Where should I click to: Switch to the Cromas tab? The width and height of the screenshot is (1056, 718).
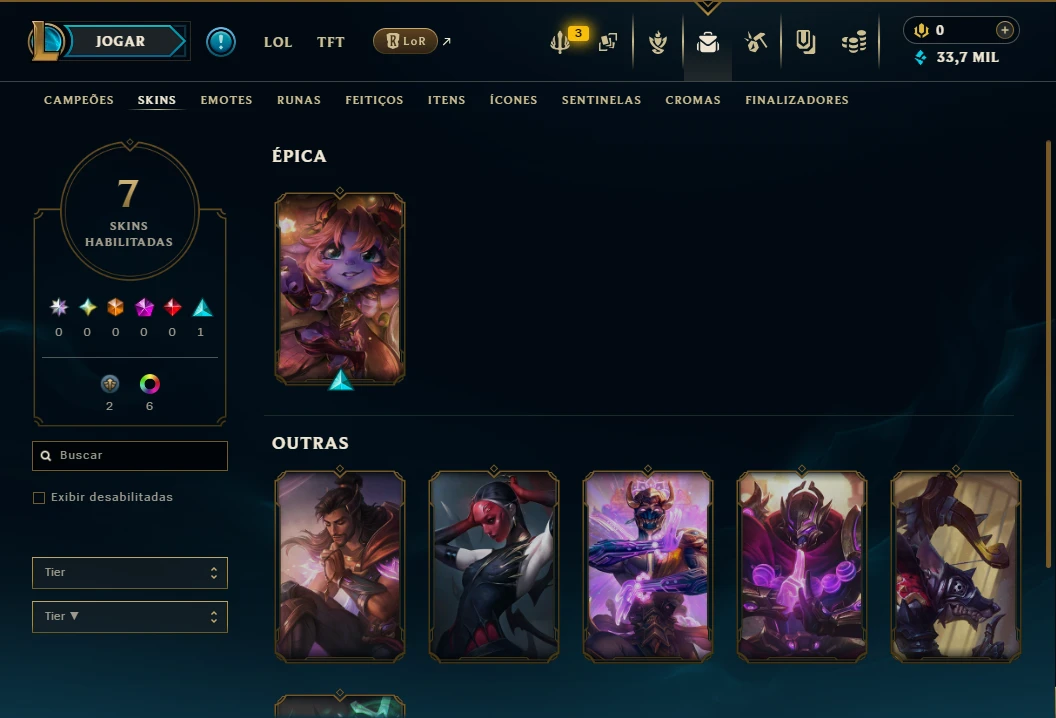[693, 100]
